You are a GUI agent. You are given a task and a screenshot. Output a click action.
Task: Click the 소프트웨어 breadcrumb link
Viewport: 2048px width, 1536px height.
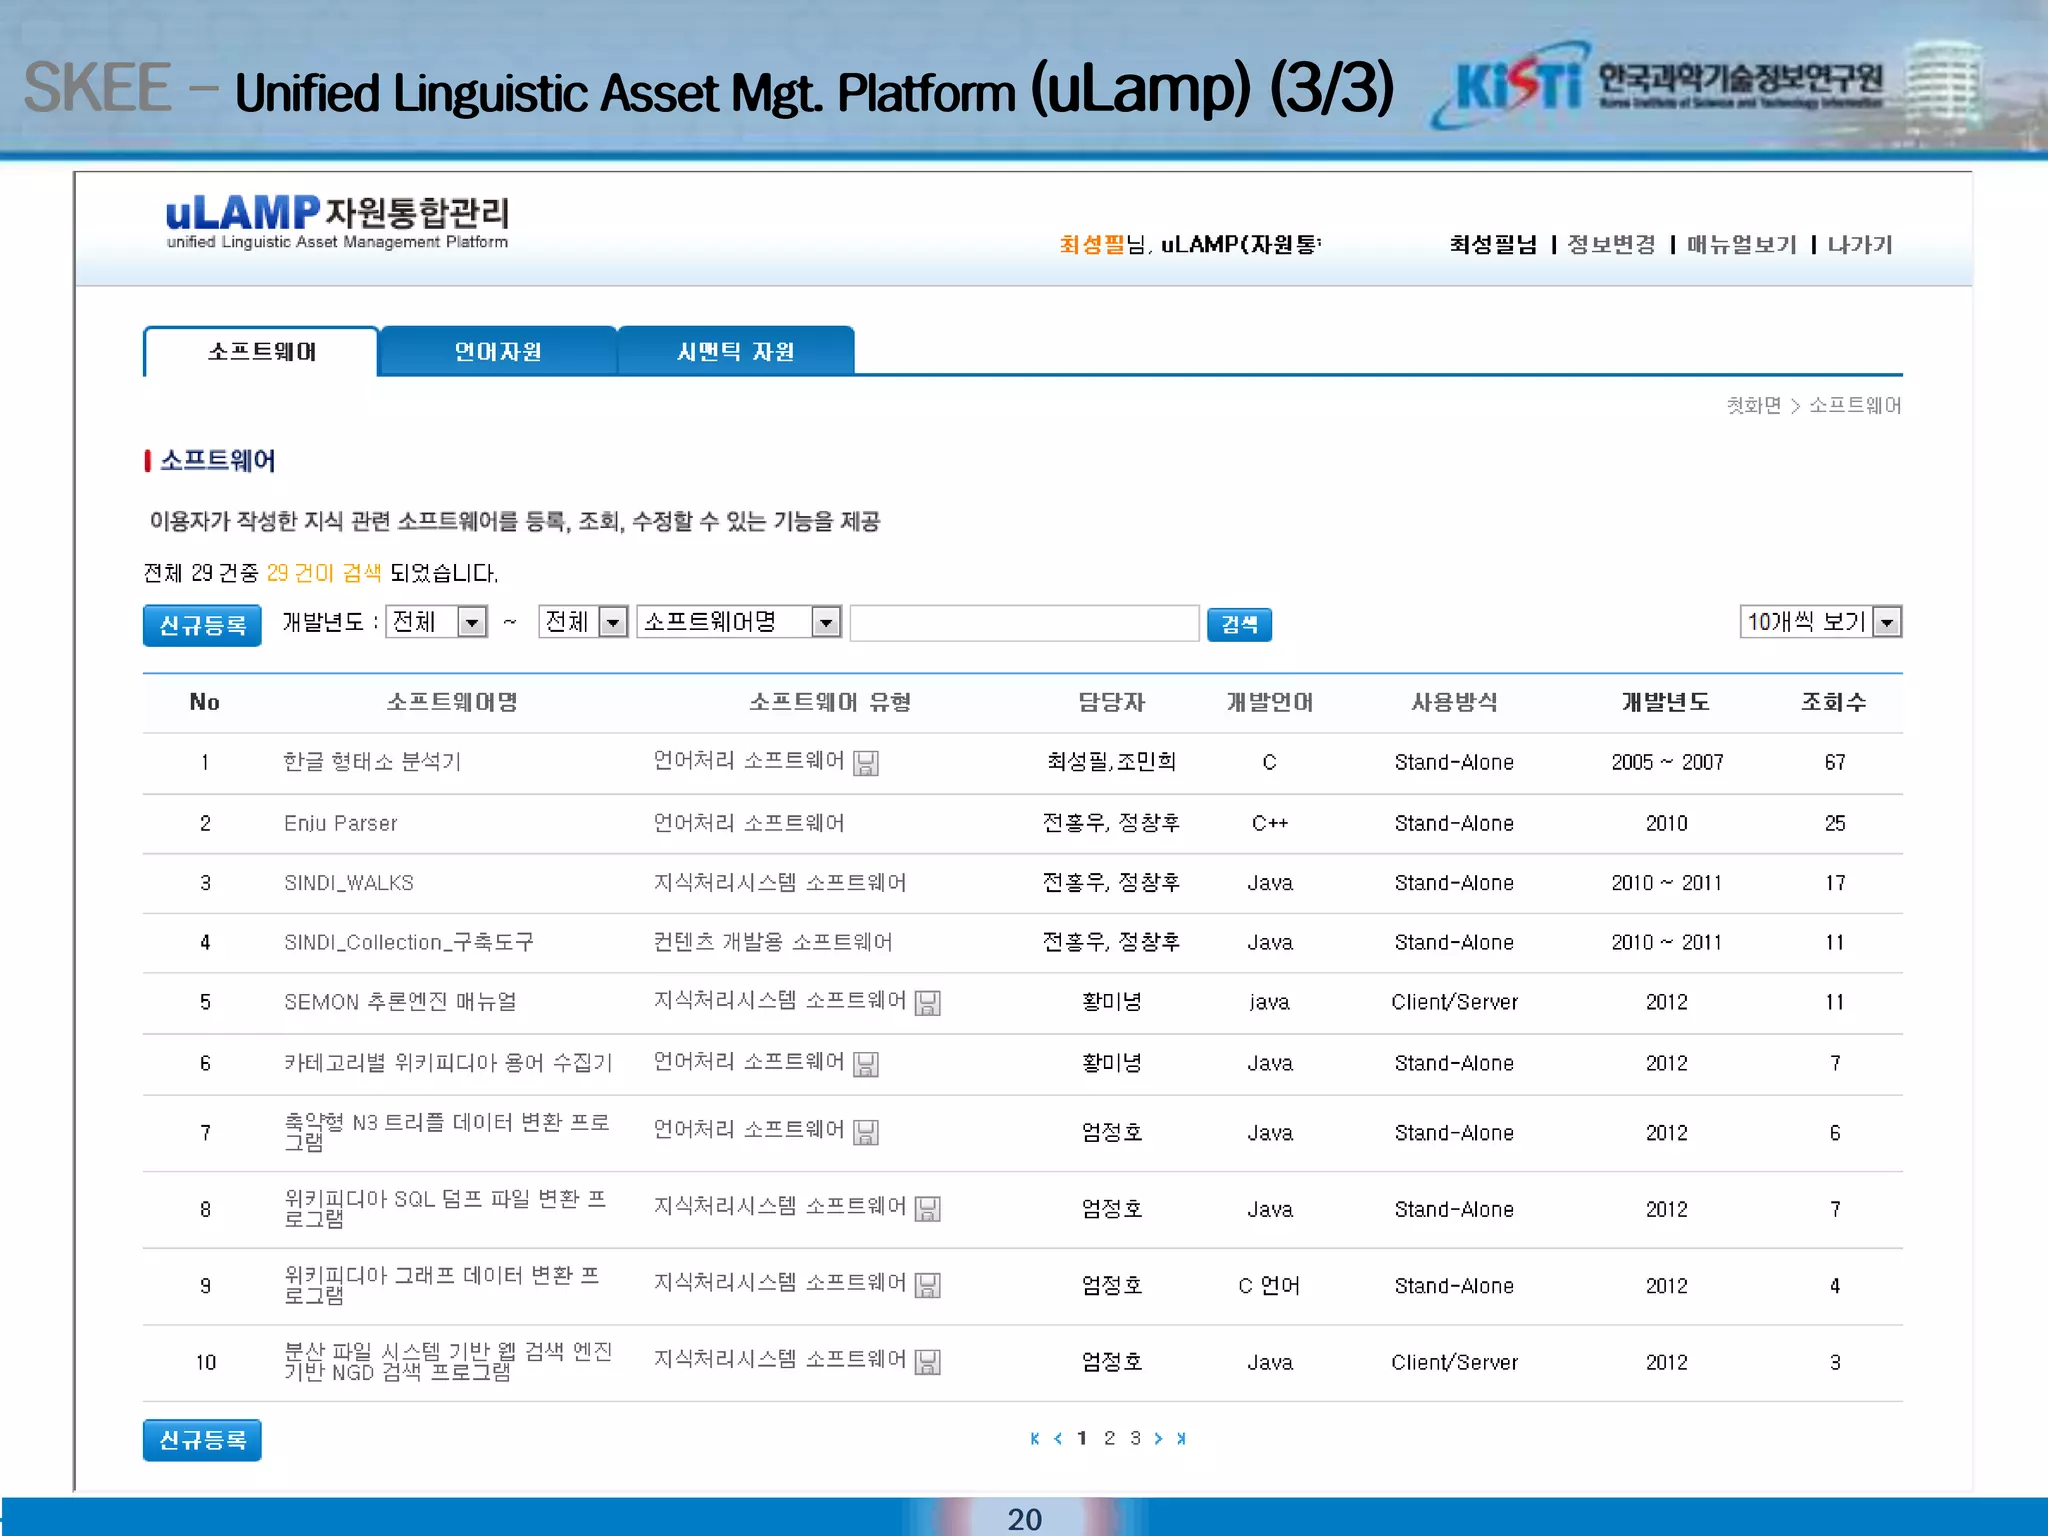1855,405
